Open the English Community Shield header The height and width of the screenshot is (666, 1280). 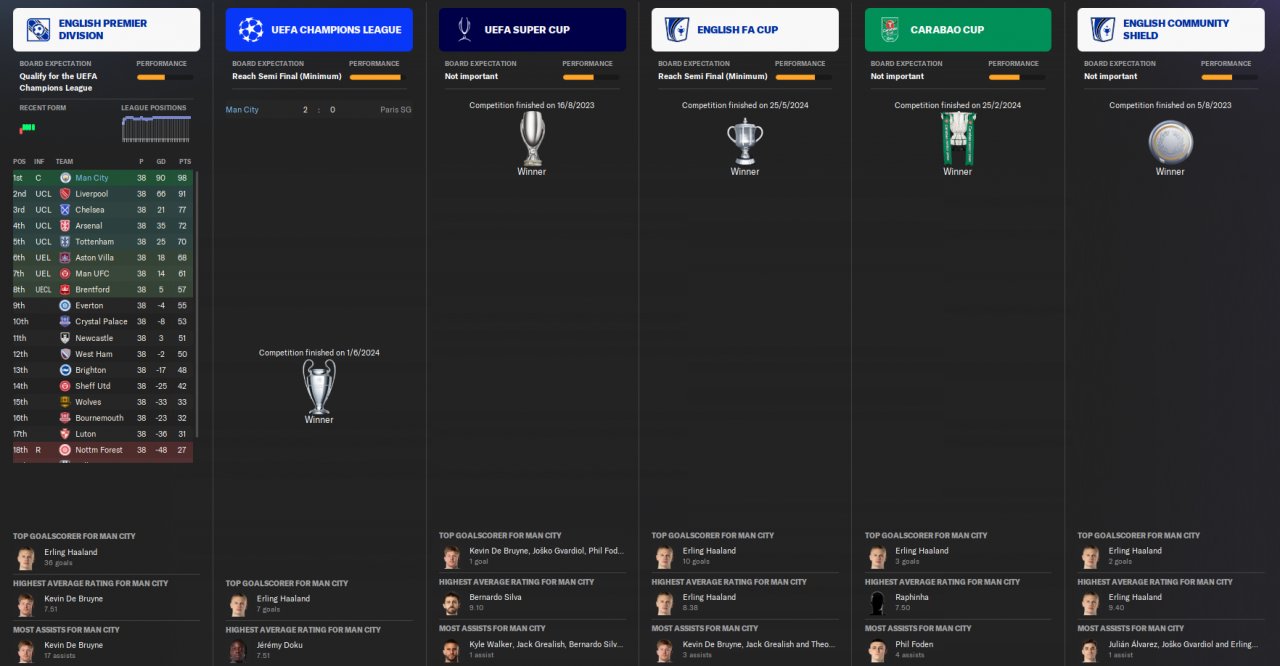click(x=1171, y=30)
